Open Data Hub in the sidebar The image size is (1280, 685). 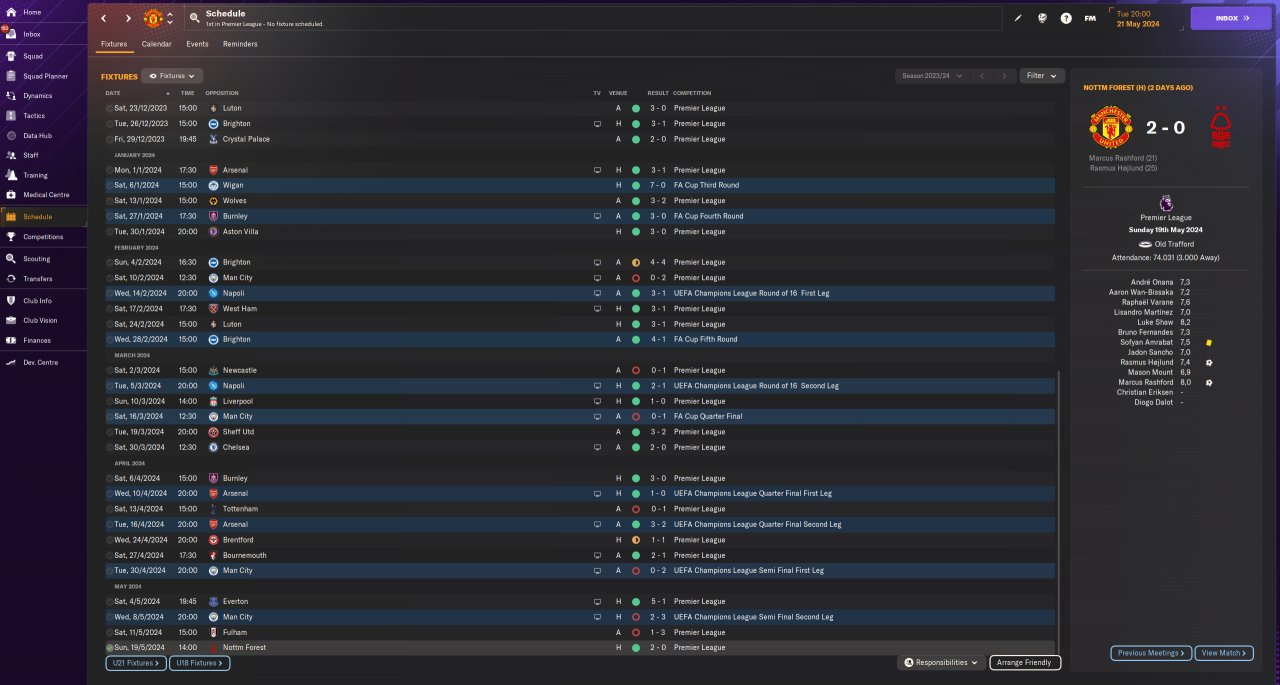click(37, 136)
